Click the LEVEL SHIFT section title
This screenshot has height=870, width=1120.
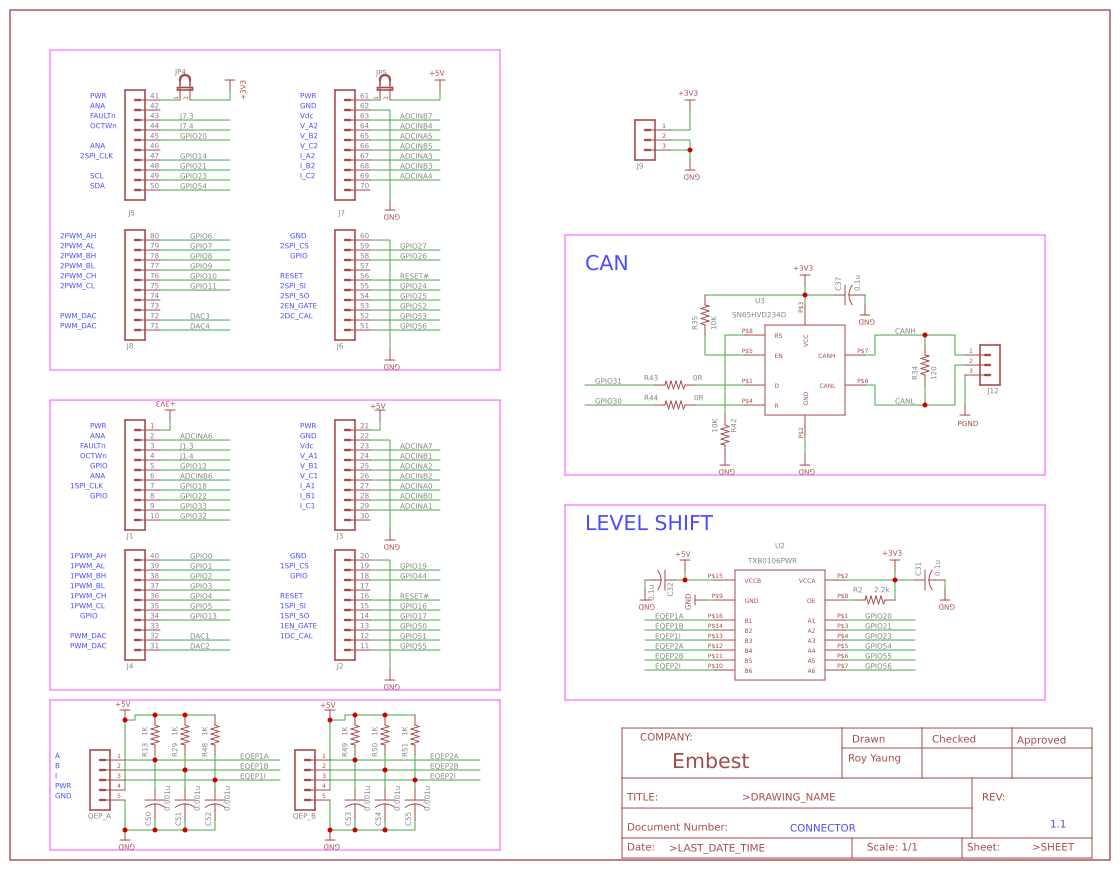649,522
